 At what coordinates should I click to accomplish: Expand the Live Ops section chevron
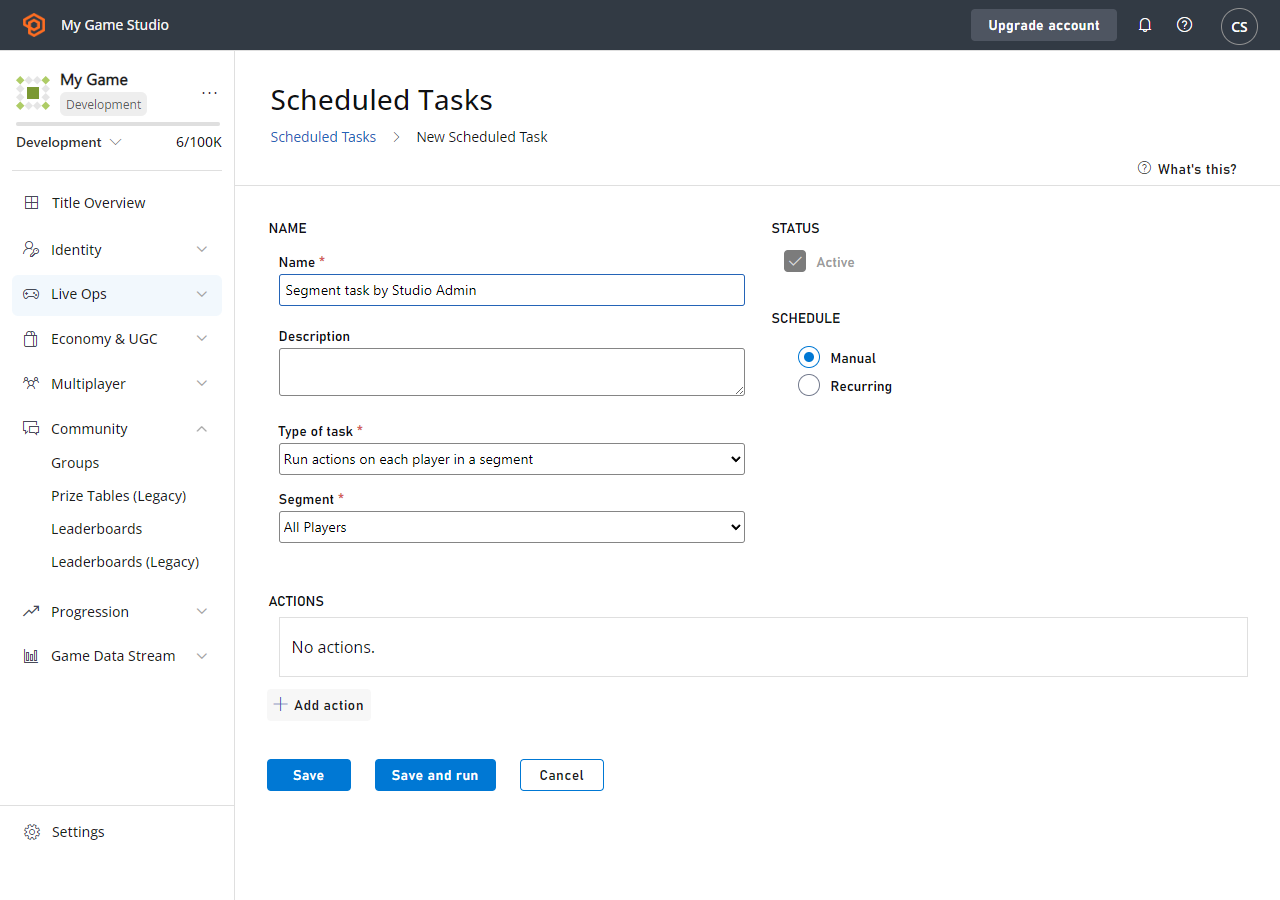tap(202, 294)
